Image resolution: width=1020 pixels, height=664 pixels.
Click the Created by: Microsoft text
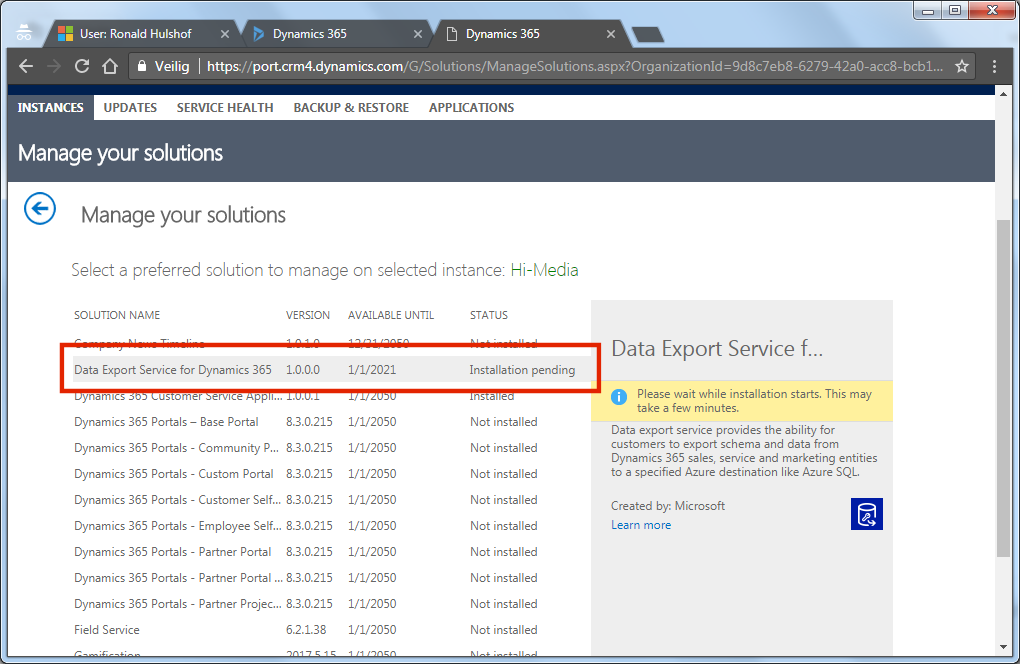[x=668, y=505]
